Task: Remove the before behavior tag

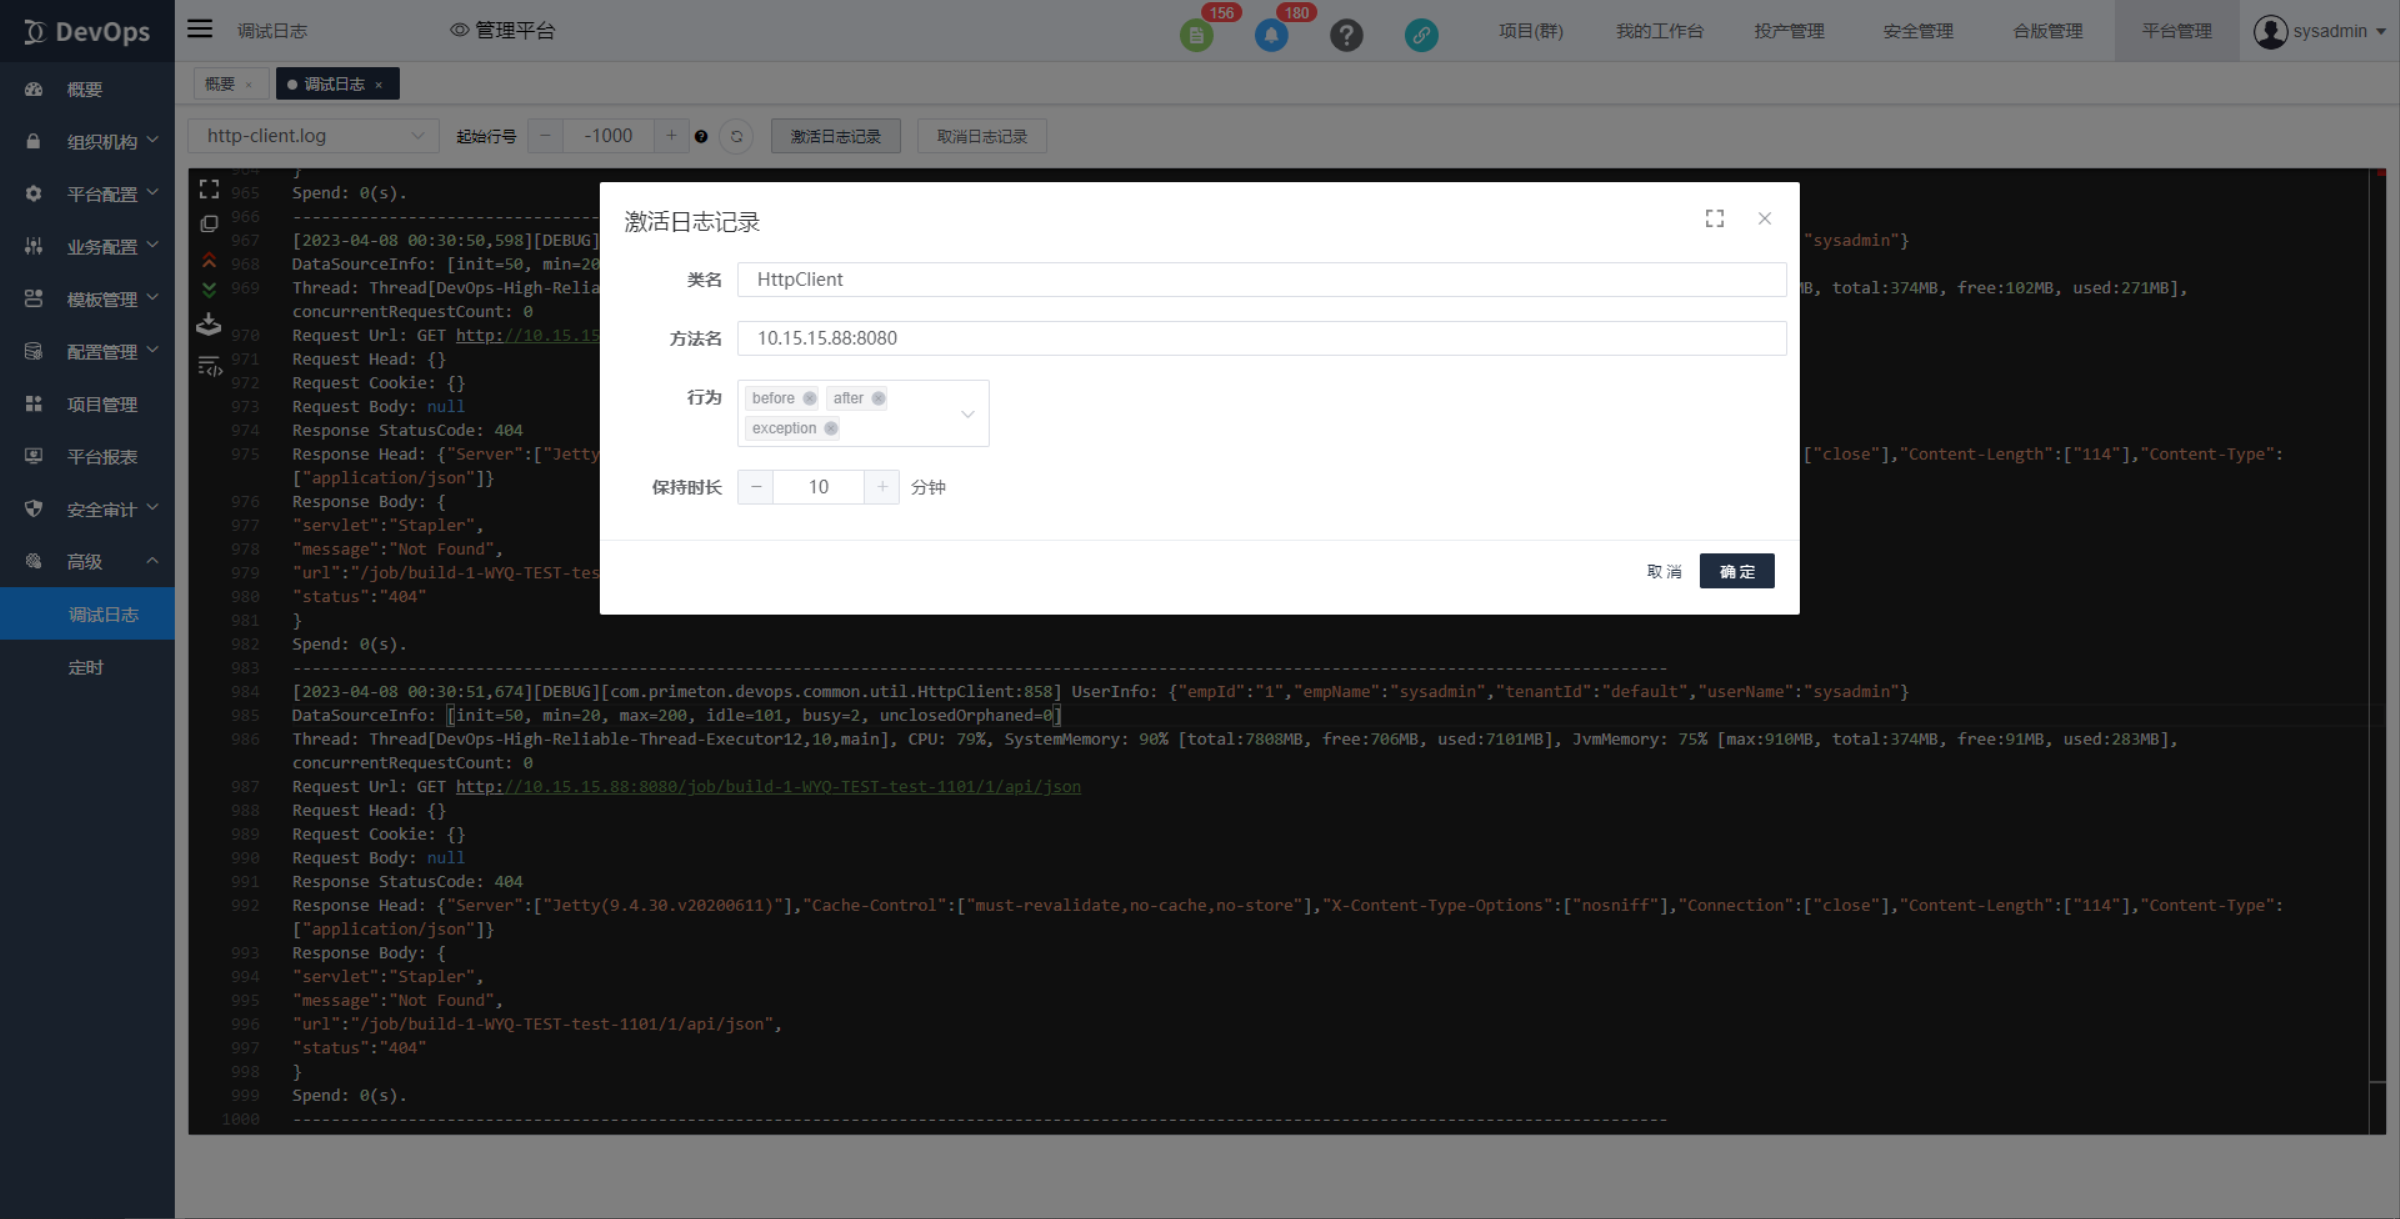Action: pos(810,398)
